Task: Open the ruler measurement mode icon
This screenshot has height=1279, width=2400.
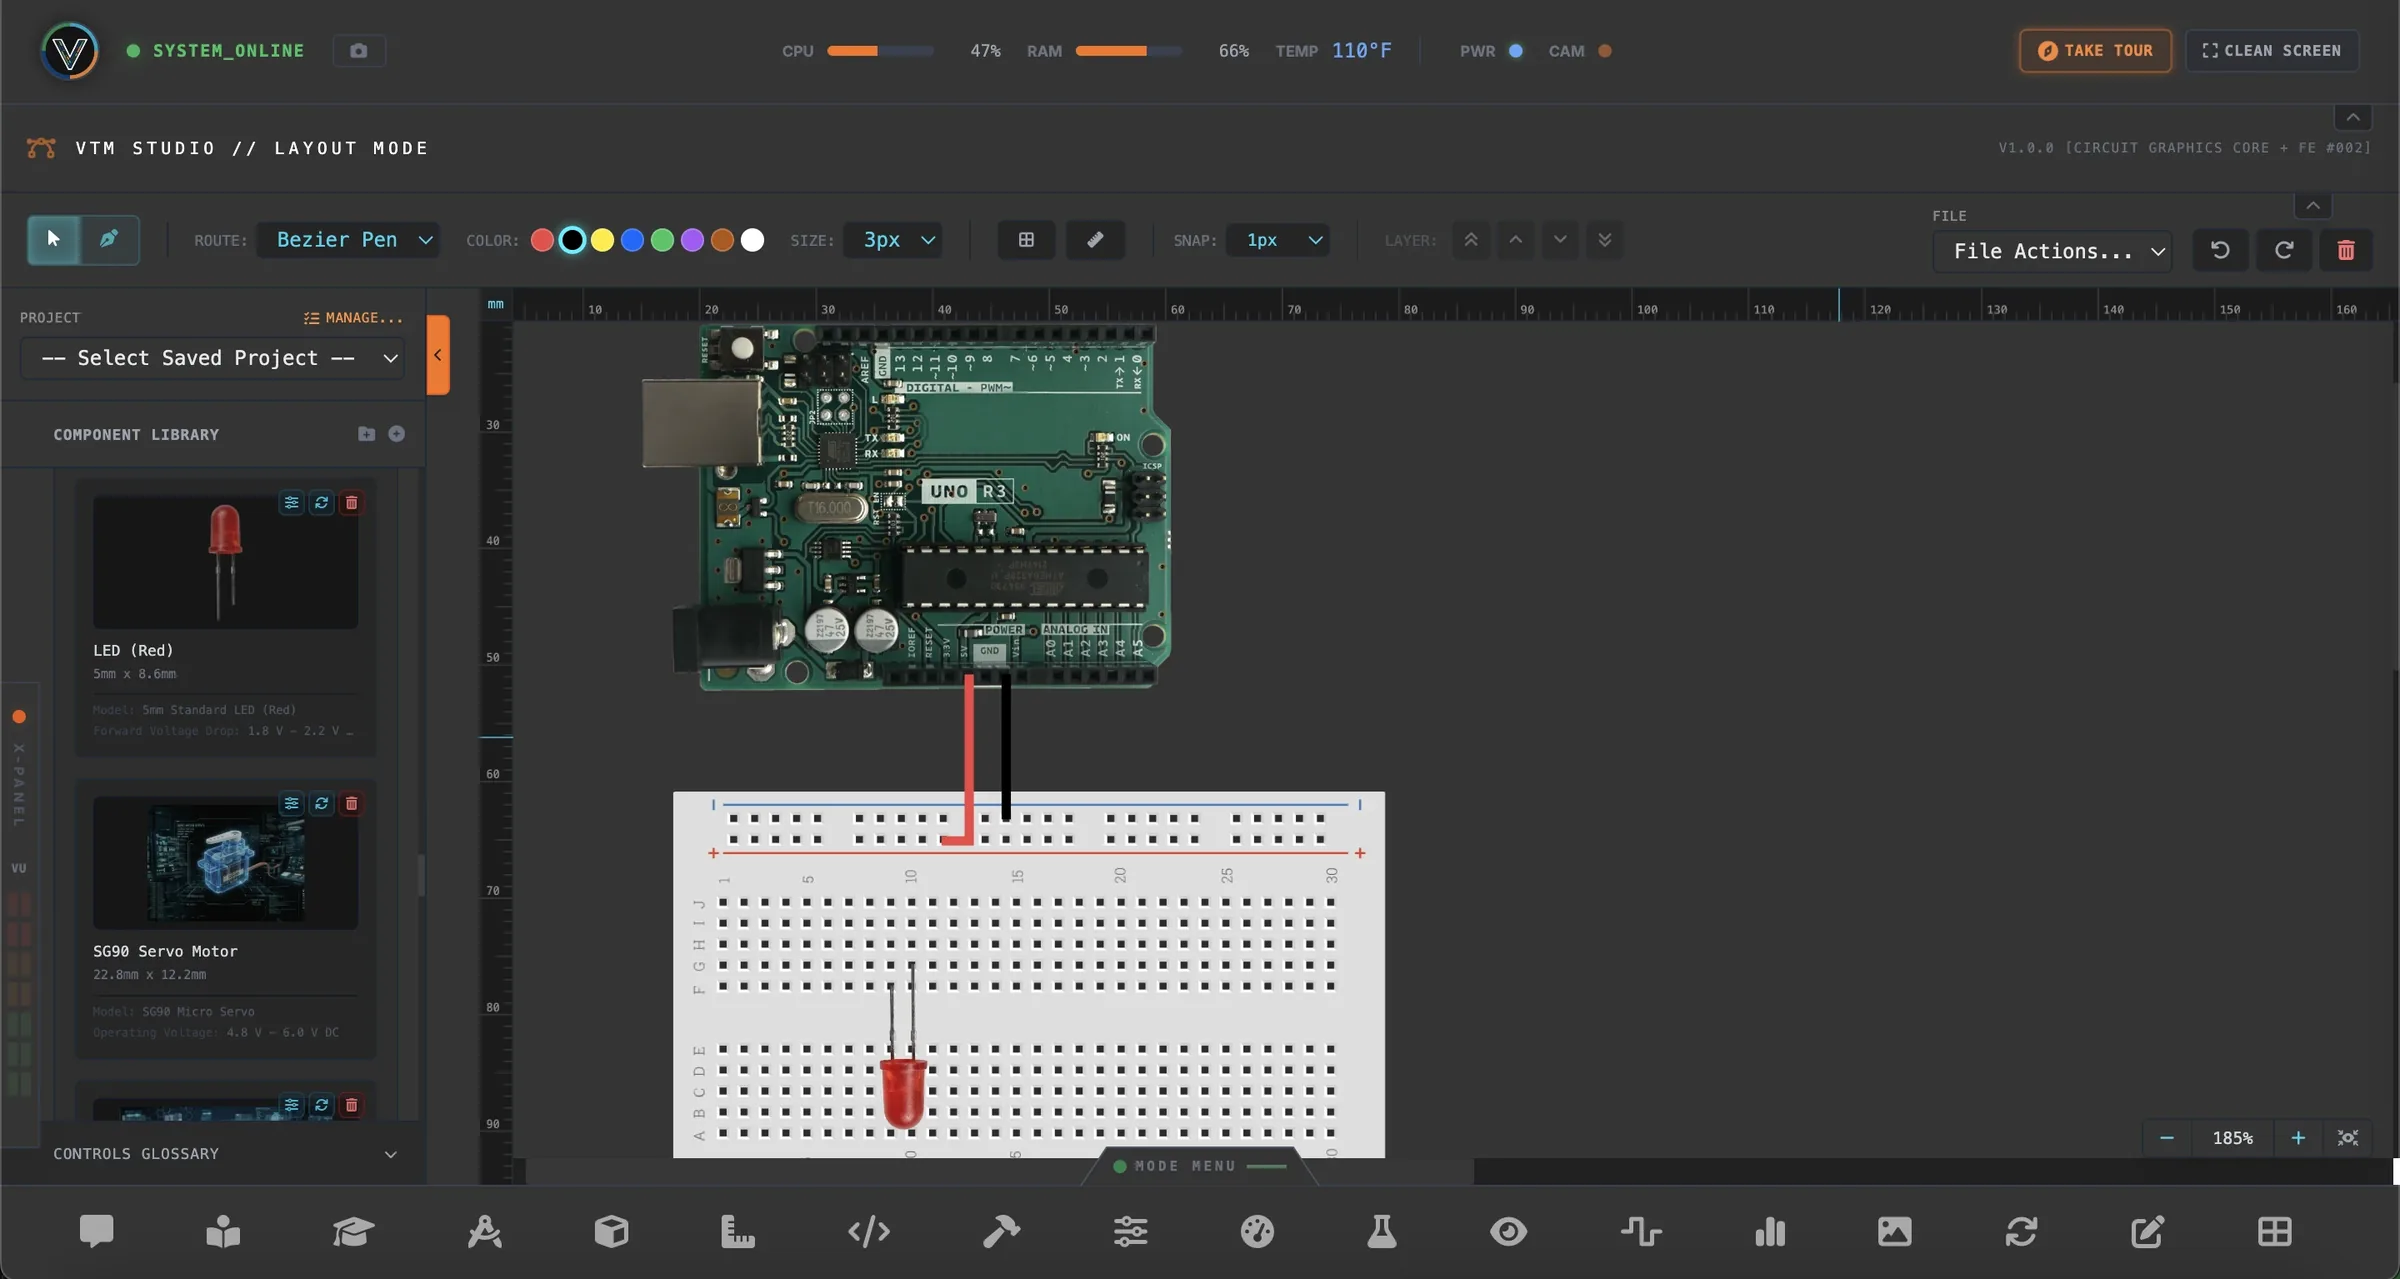Action: click(738, 1231)
